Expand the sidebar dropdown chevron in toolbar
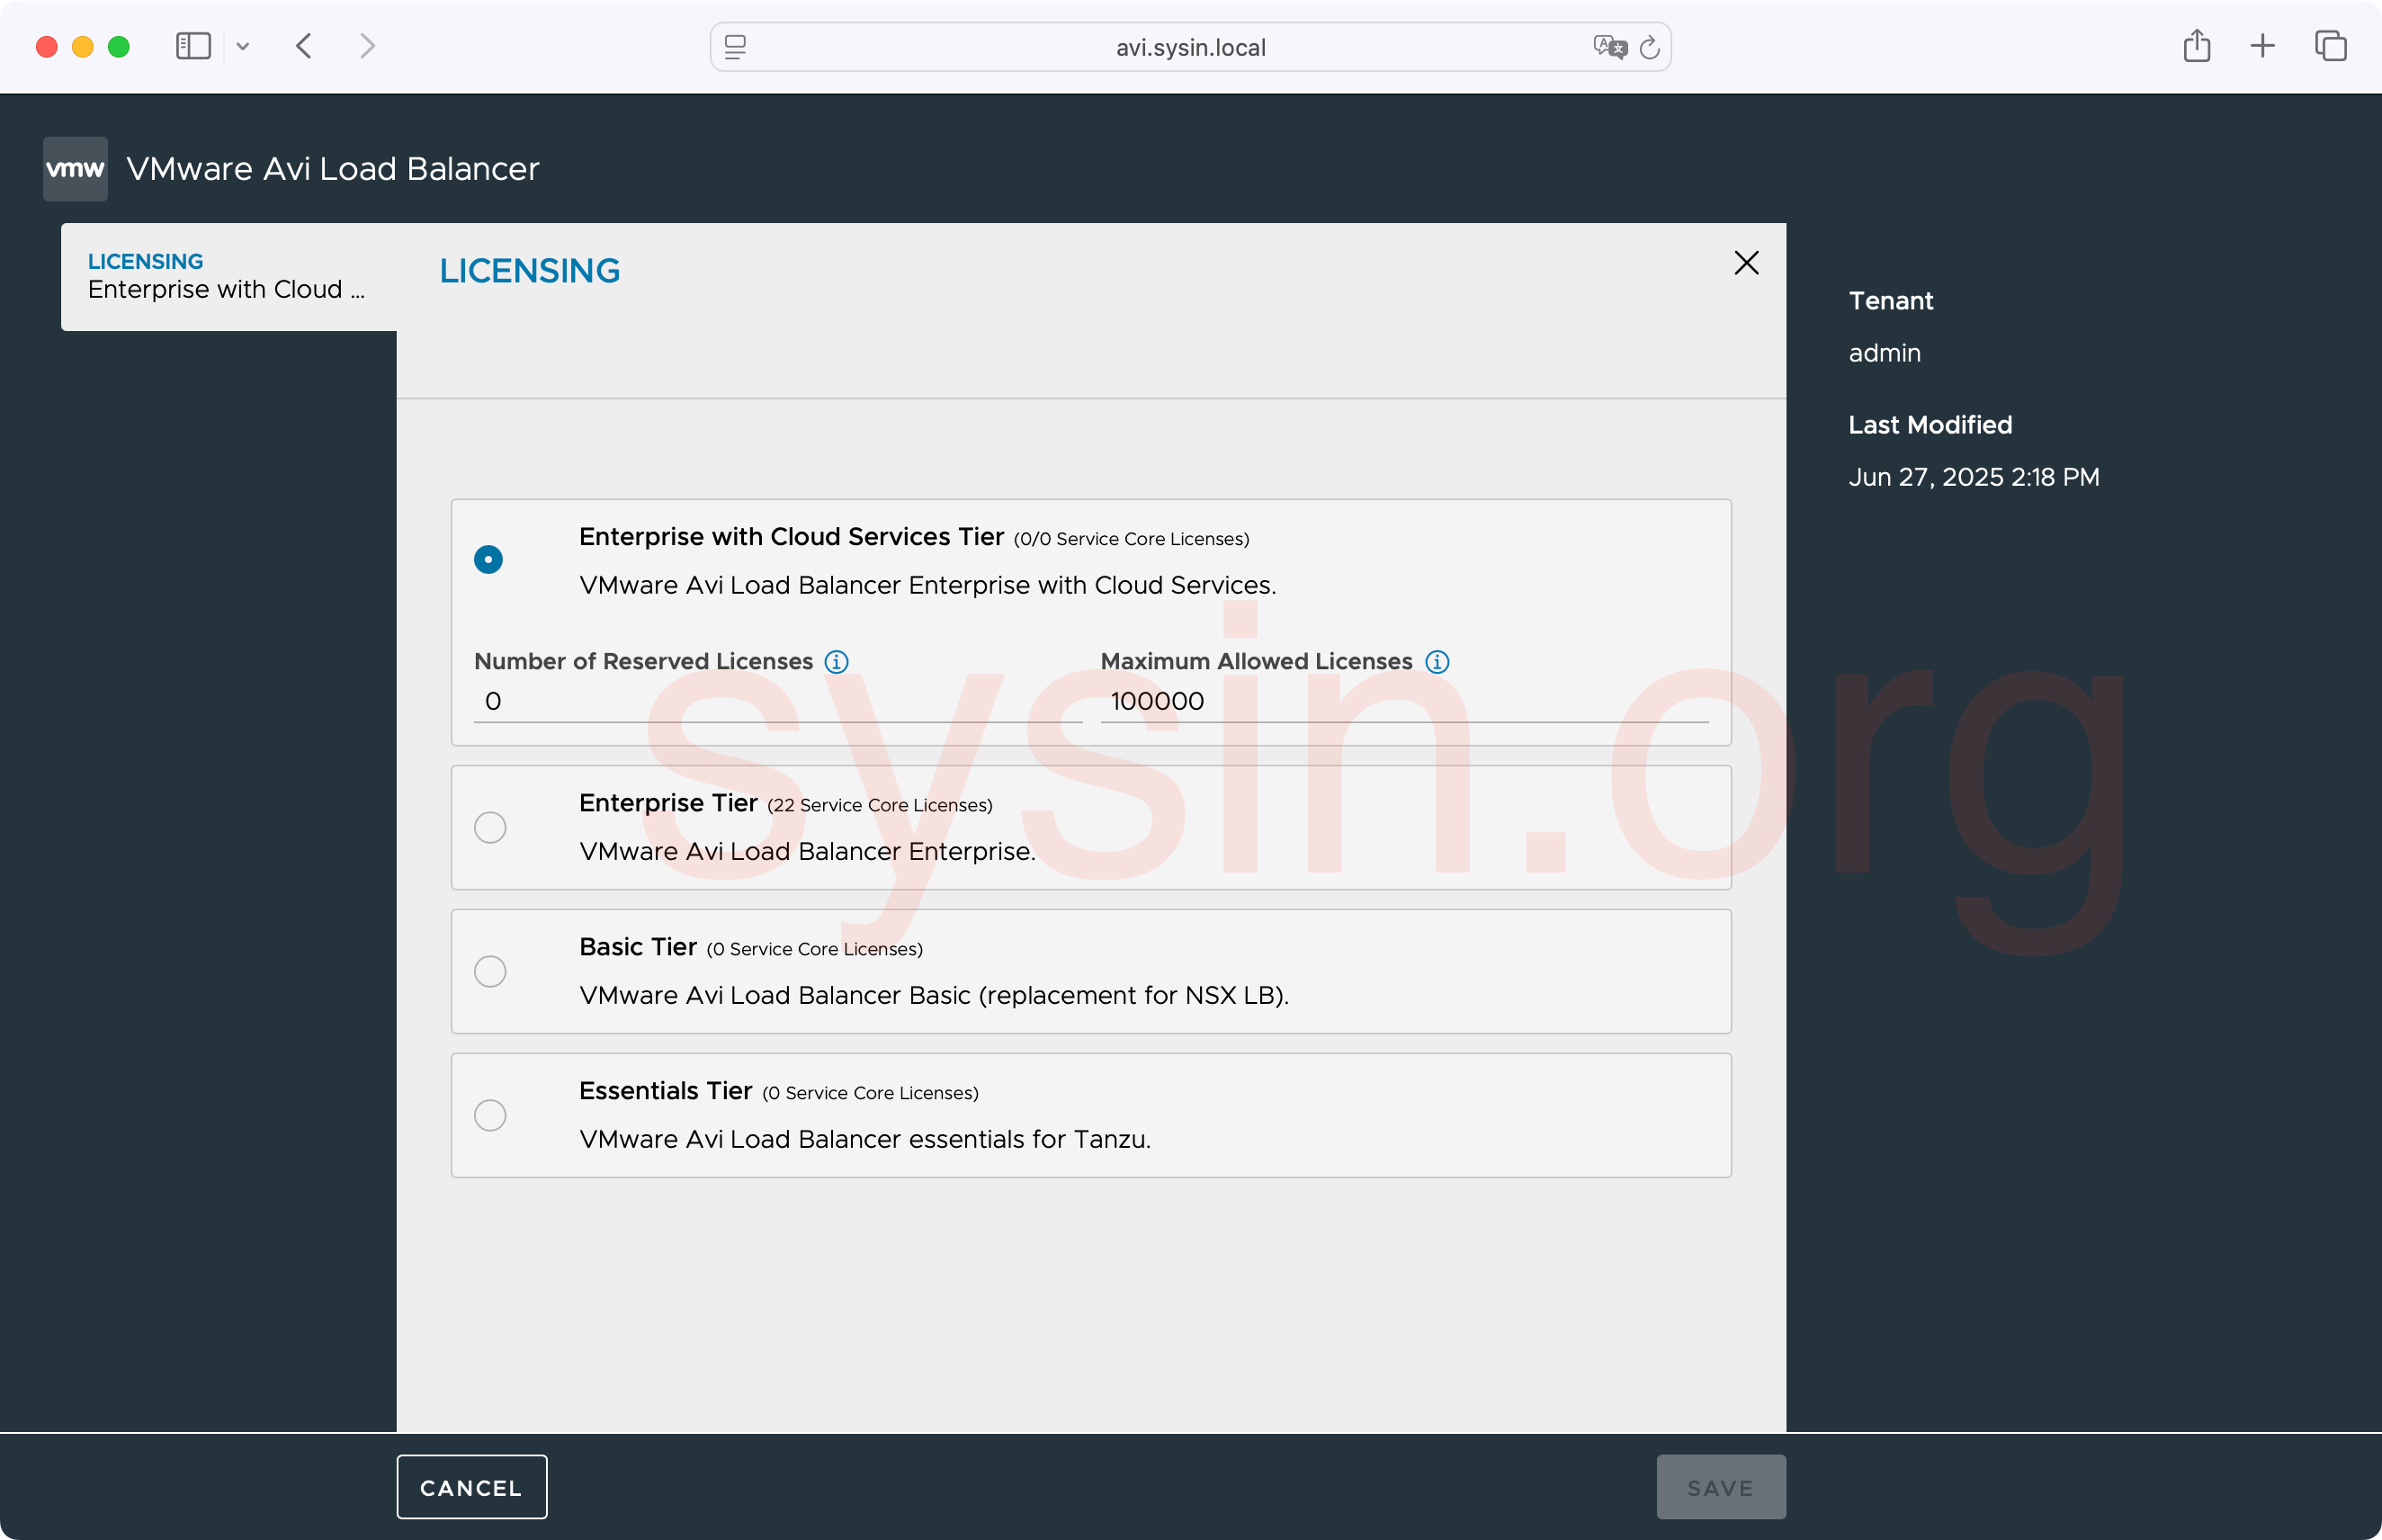Screen dimensions: 2382x1540 (243, 46)
